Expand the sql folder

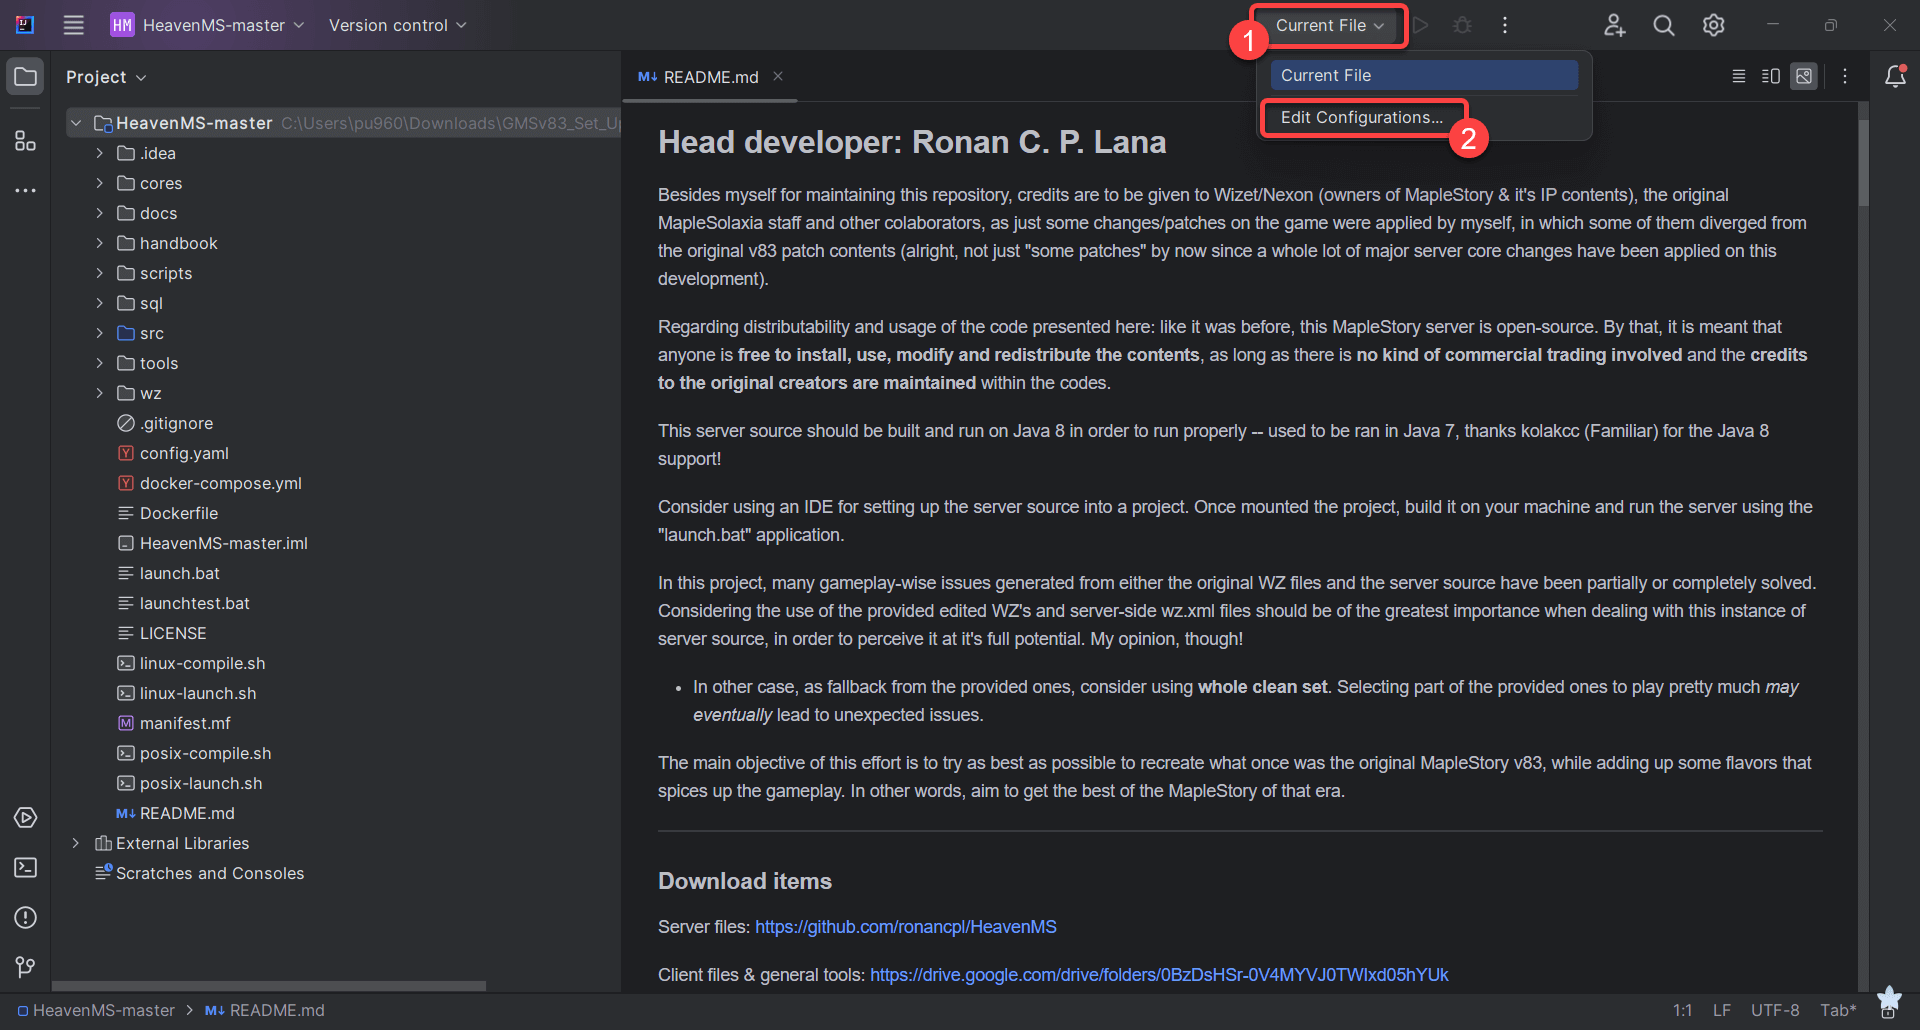click(99, 303)
